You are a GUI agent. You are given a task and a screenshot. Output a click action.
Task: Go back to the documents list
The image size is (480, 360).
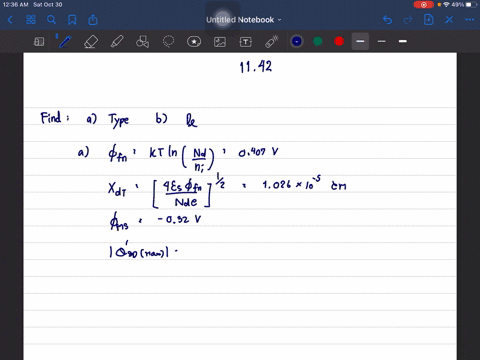(10, 20)
